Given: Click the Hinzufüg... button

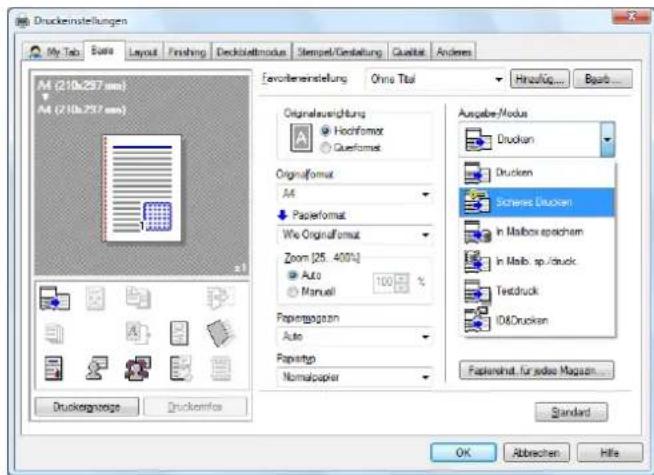Looking at the screenshot, I should [540, 79].
